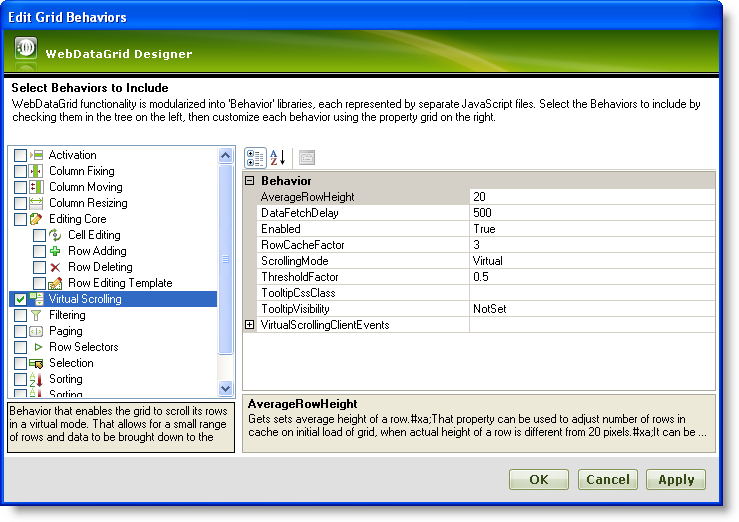Select the Row Selectors tree item
Image resolution: width=739 pixels, height=522 pixels.
83,347
